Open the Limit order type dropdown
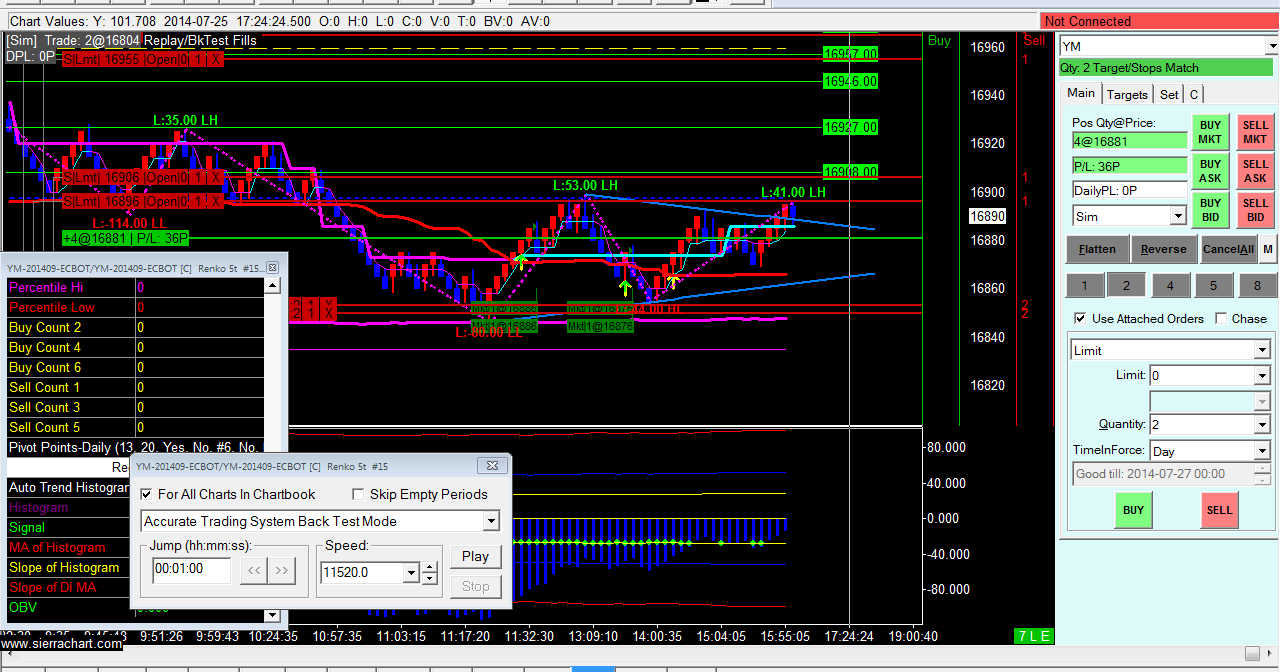 (1262, 350)
